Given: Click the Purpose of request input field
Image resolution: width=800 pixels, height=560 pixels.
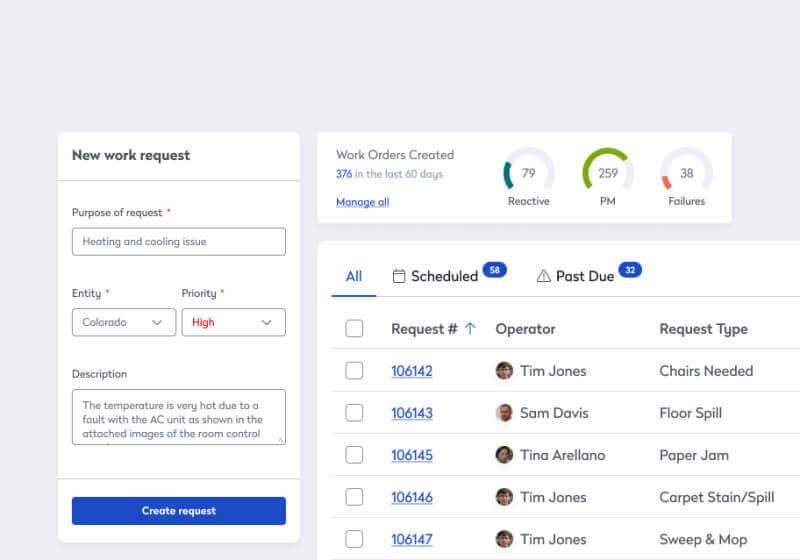Looking at the screenshot, I should click(x=179, y=241).
